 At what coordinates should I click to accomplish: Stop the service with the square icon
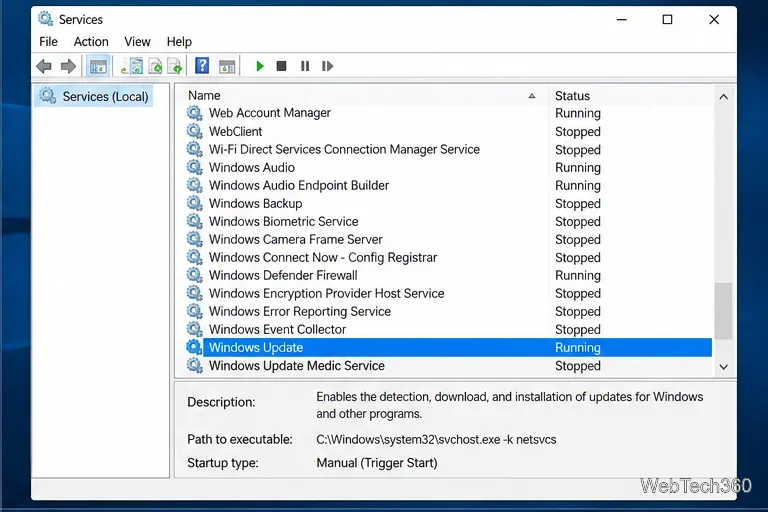click(281, 66)
